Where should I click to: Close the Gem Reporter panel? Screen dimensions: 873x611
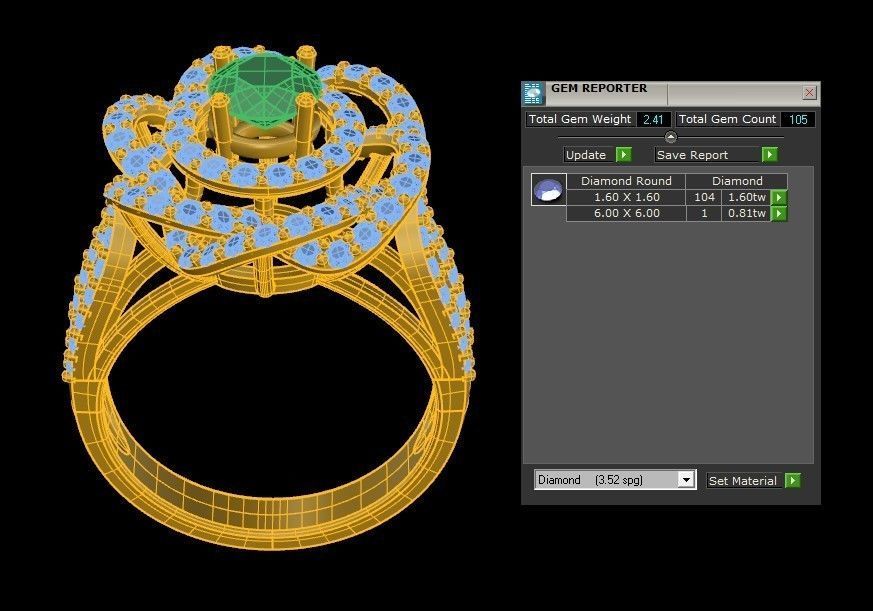coord(810,92)
